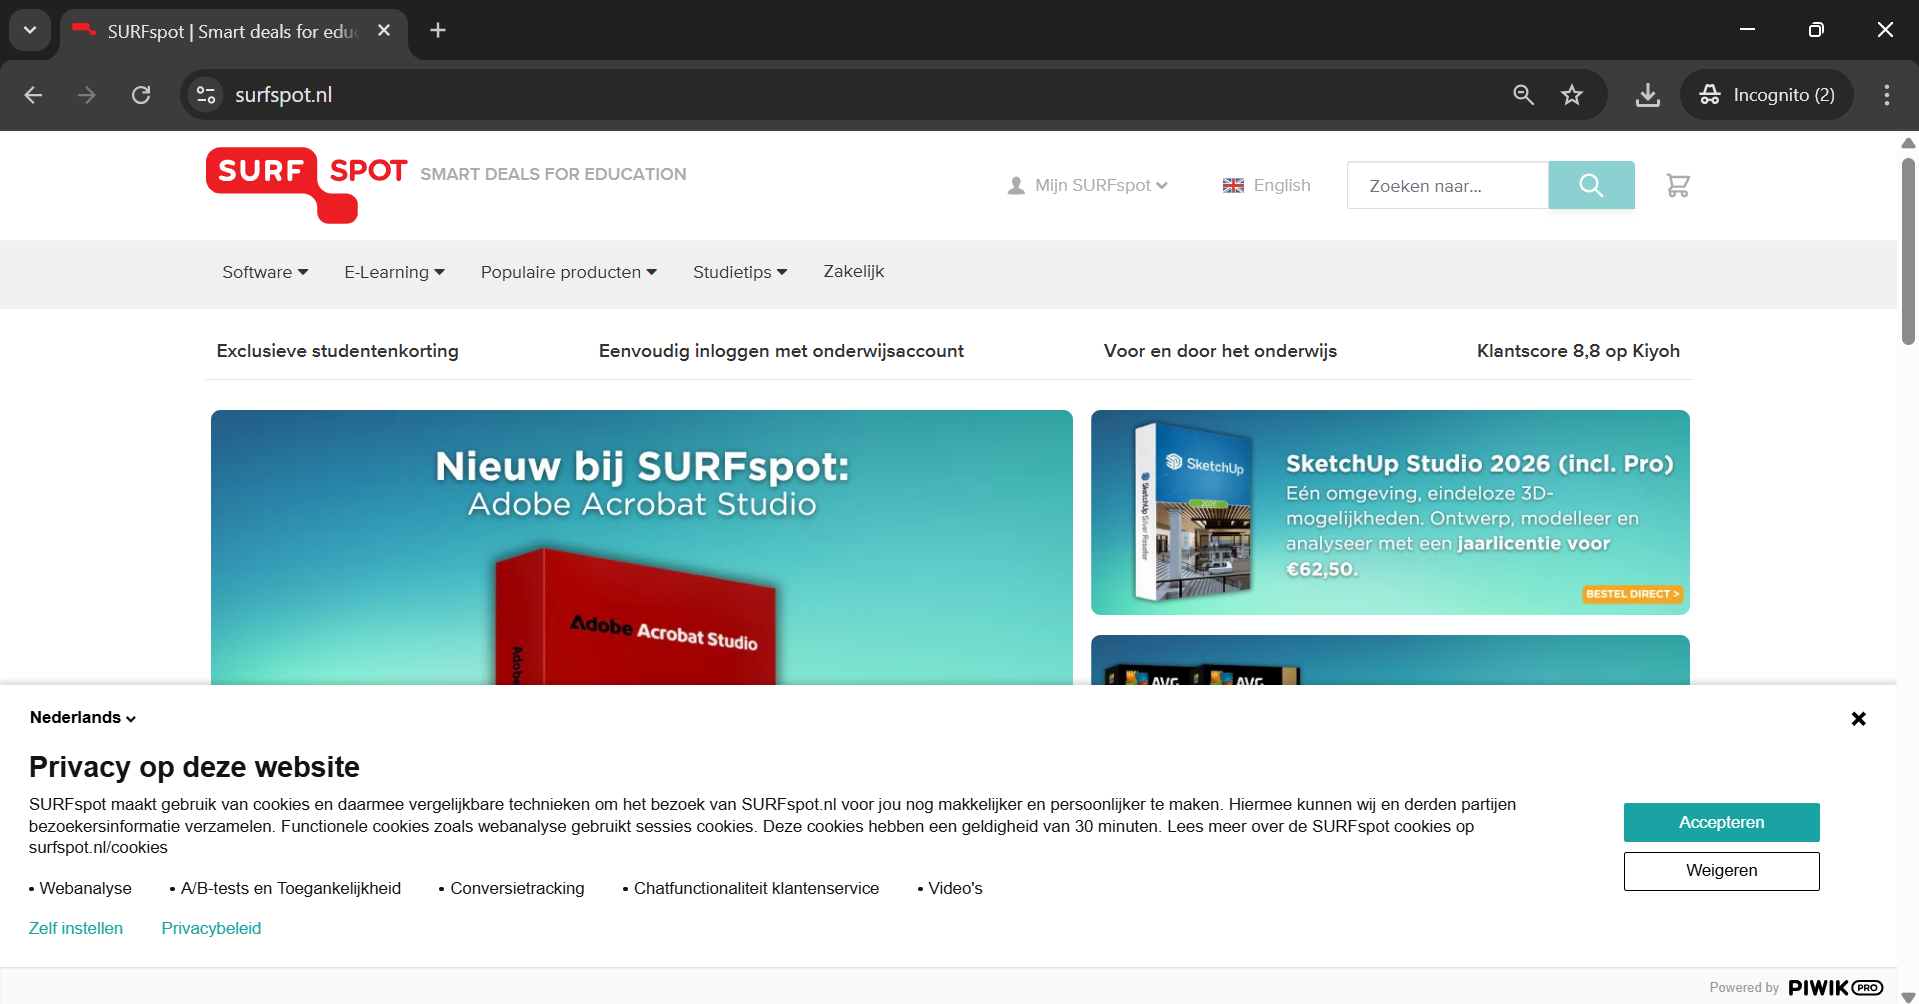Expand the Software menu

(265, 272)
